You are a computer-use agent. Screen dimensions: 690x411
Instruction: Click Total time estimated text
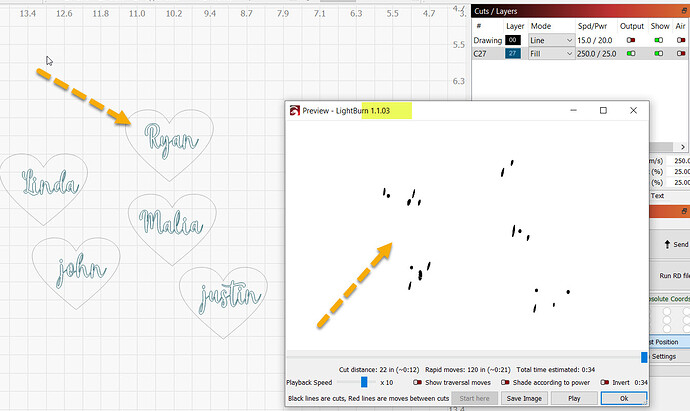click(555, 370)
